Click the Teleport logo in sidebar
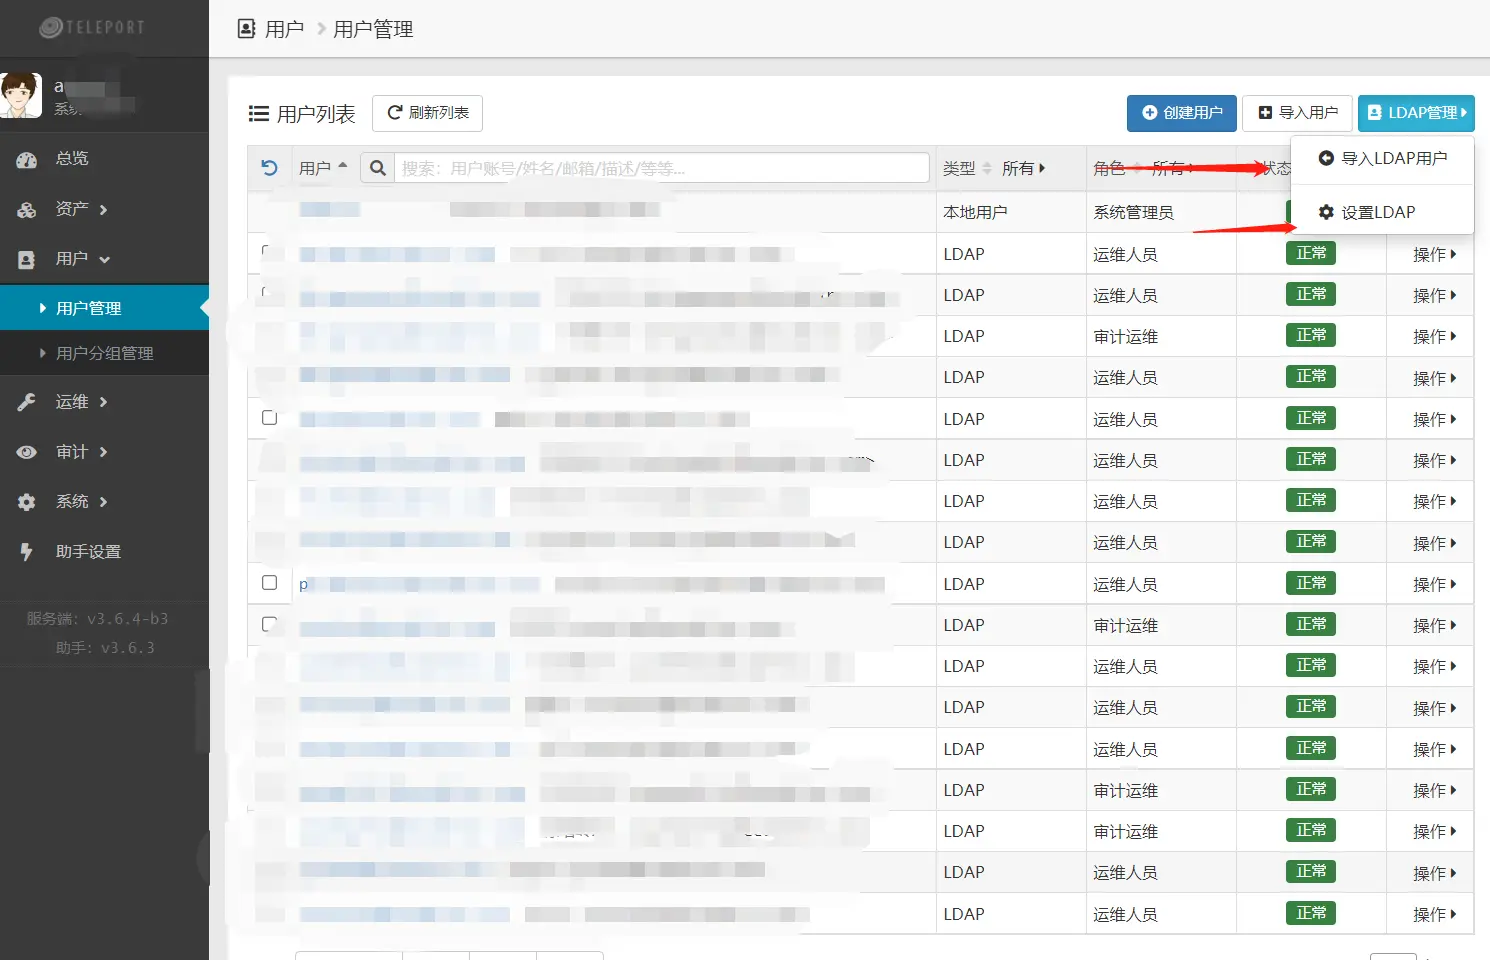The width and height of the screenshot is (1490, 960). click(92, 27)
